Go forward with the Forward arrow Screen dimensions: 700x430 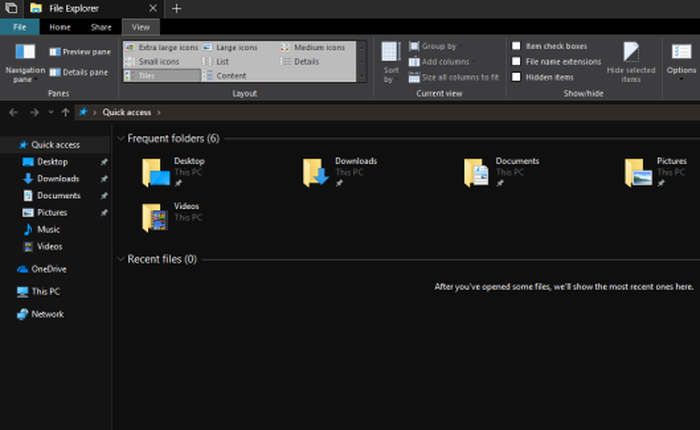coord(34,113)
